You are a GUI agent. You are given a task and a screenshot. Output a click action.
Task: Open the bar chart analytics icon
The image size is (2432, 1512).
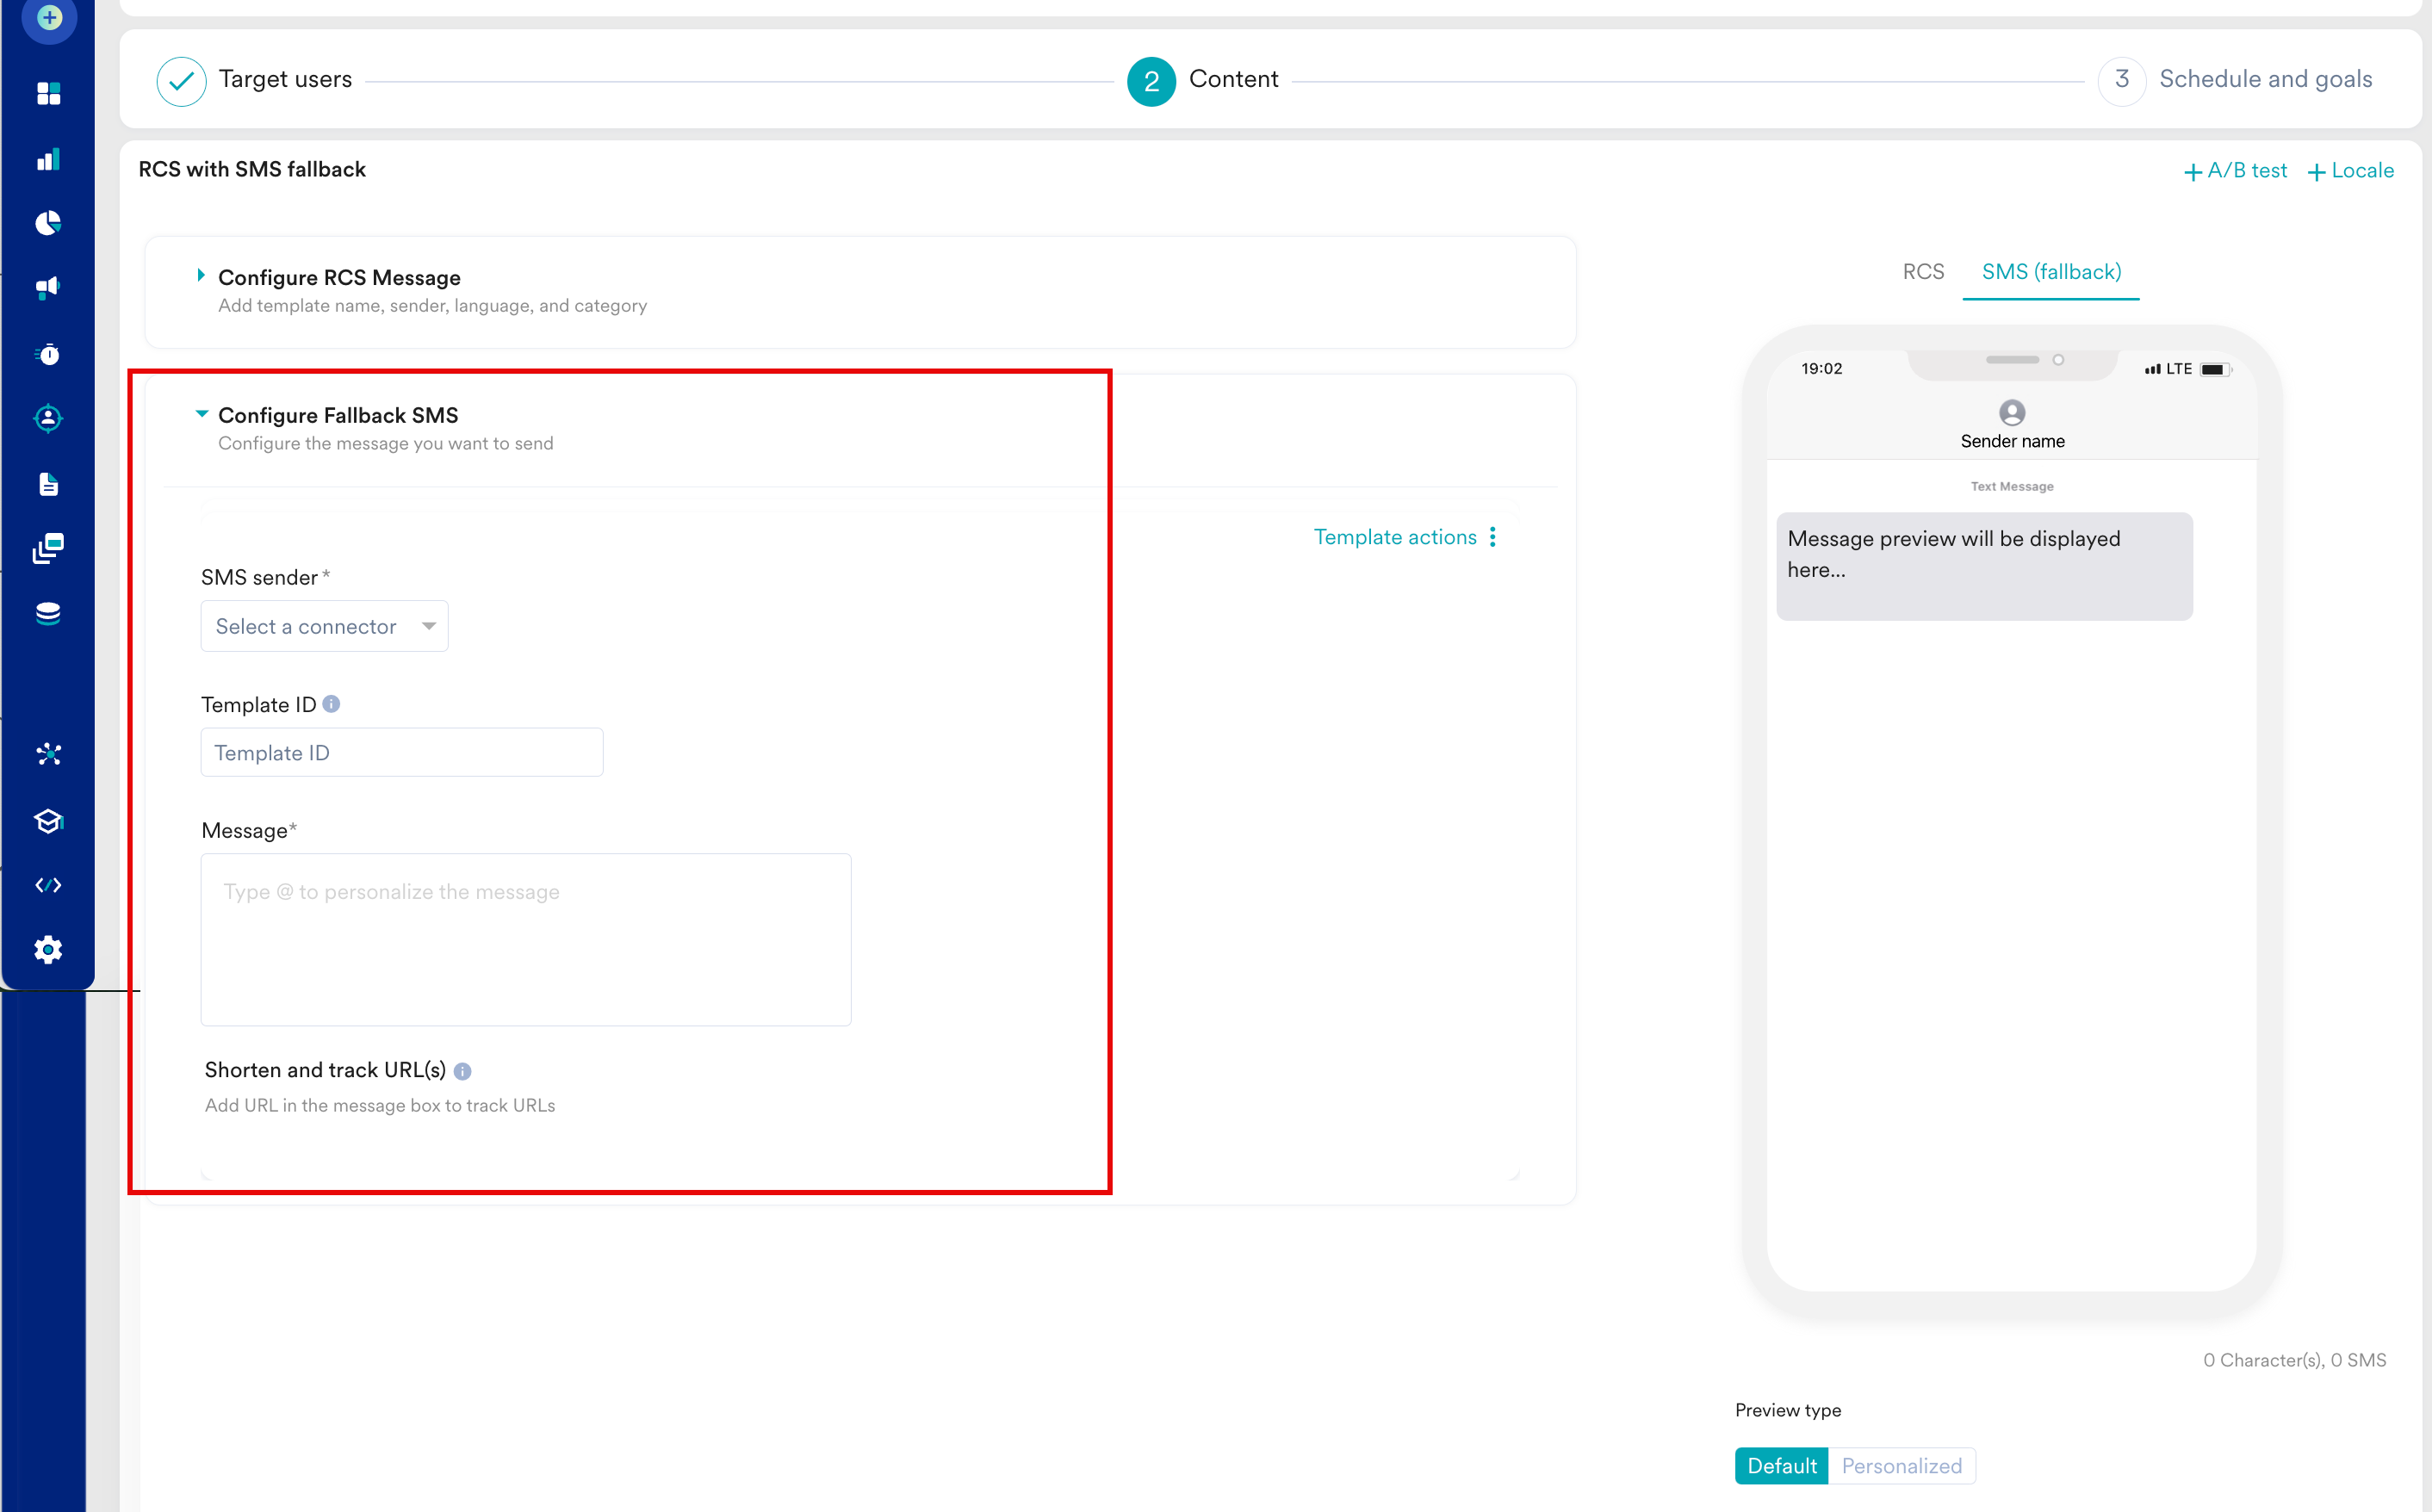(x=48, y=159)
